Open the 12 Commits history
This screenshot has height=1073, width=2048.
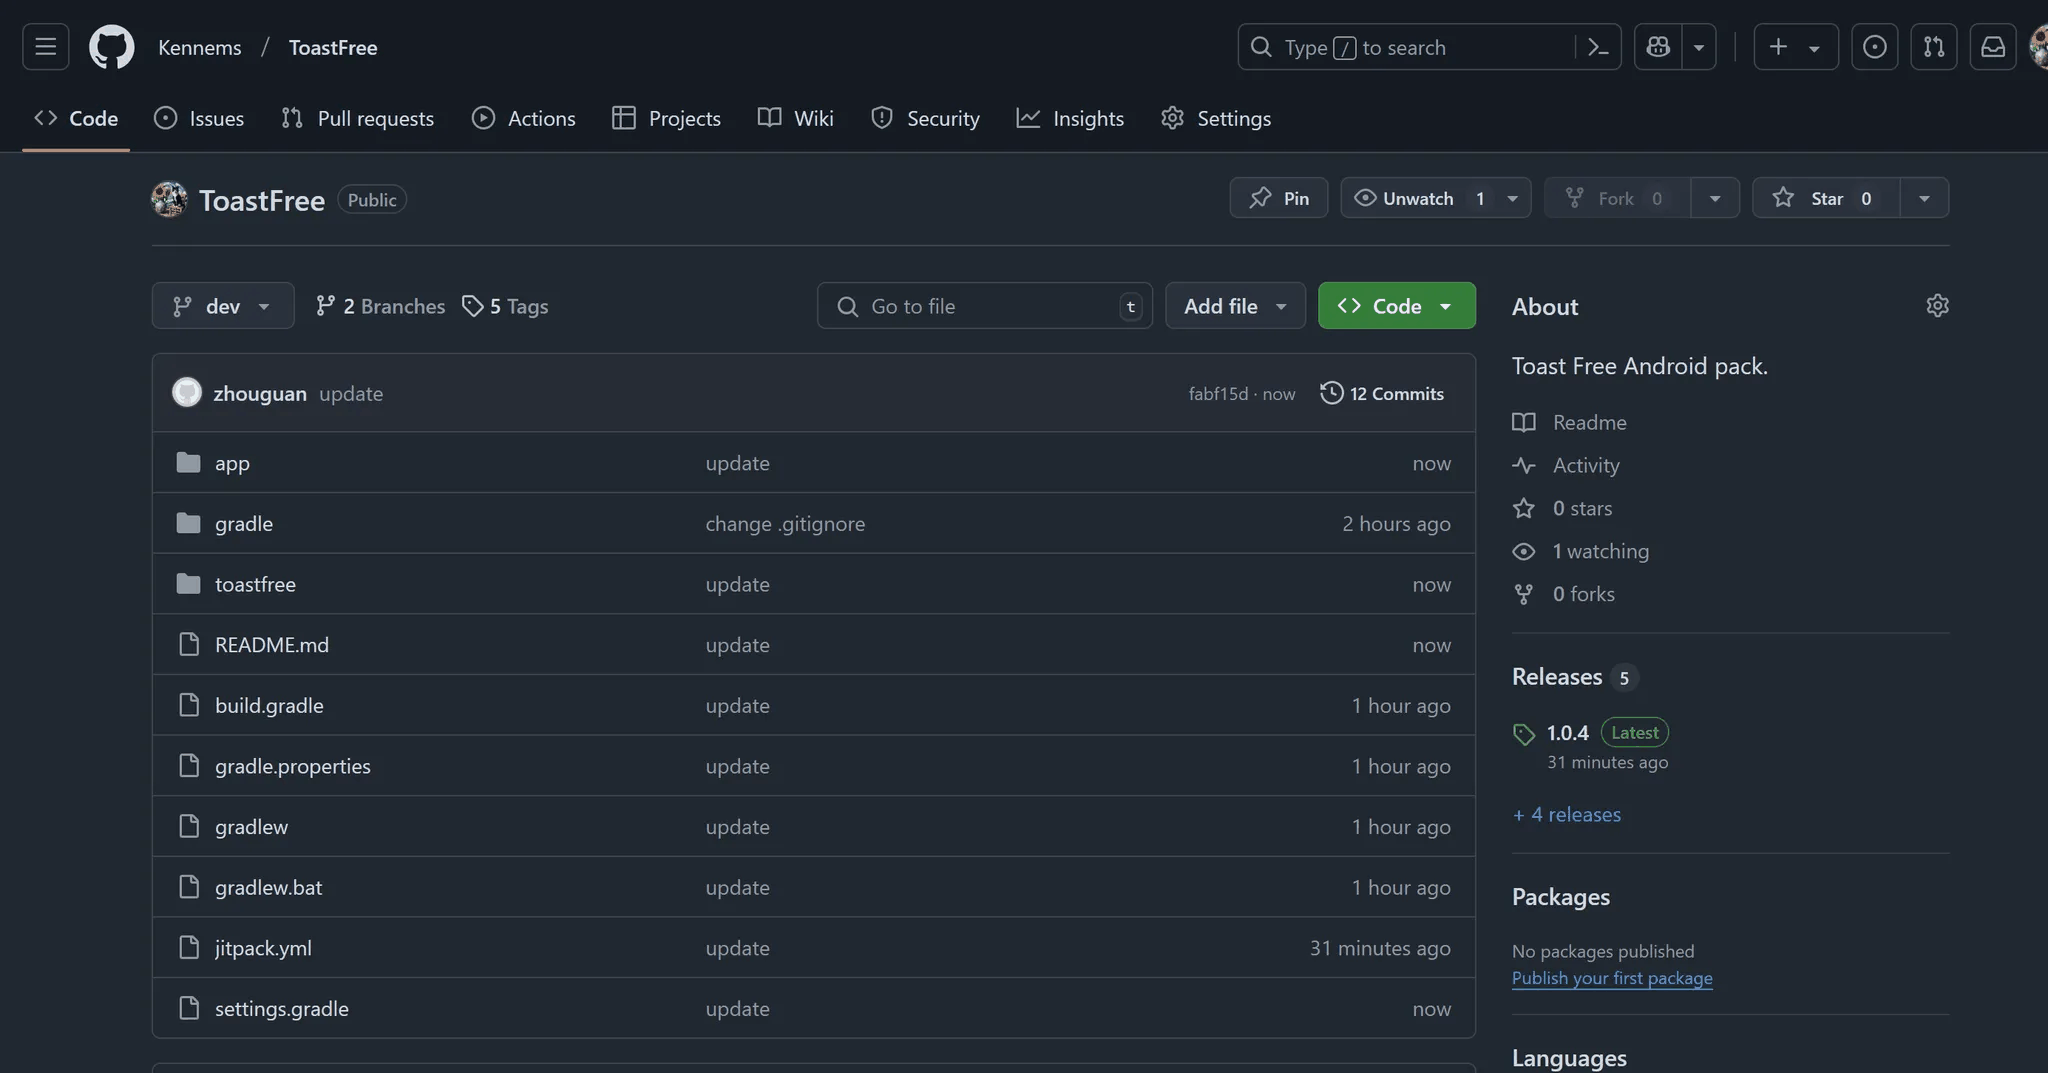pos(1382,393)
